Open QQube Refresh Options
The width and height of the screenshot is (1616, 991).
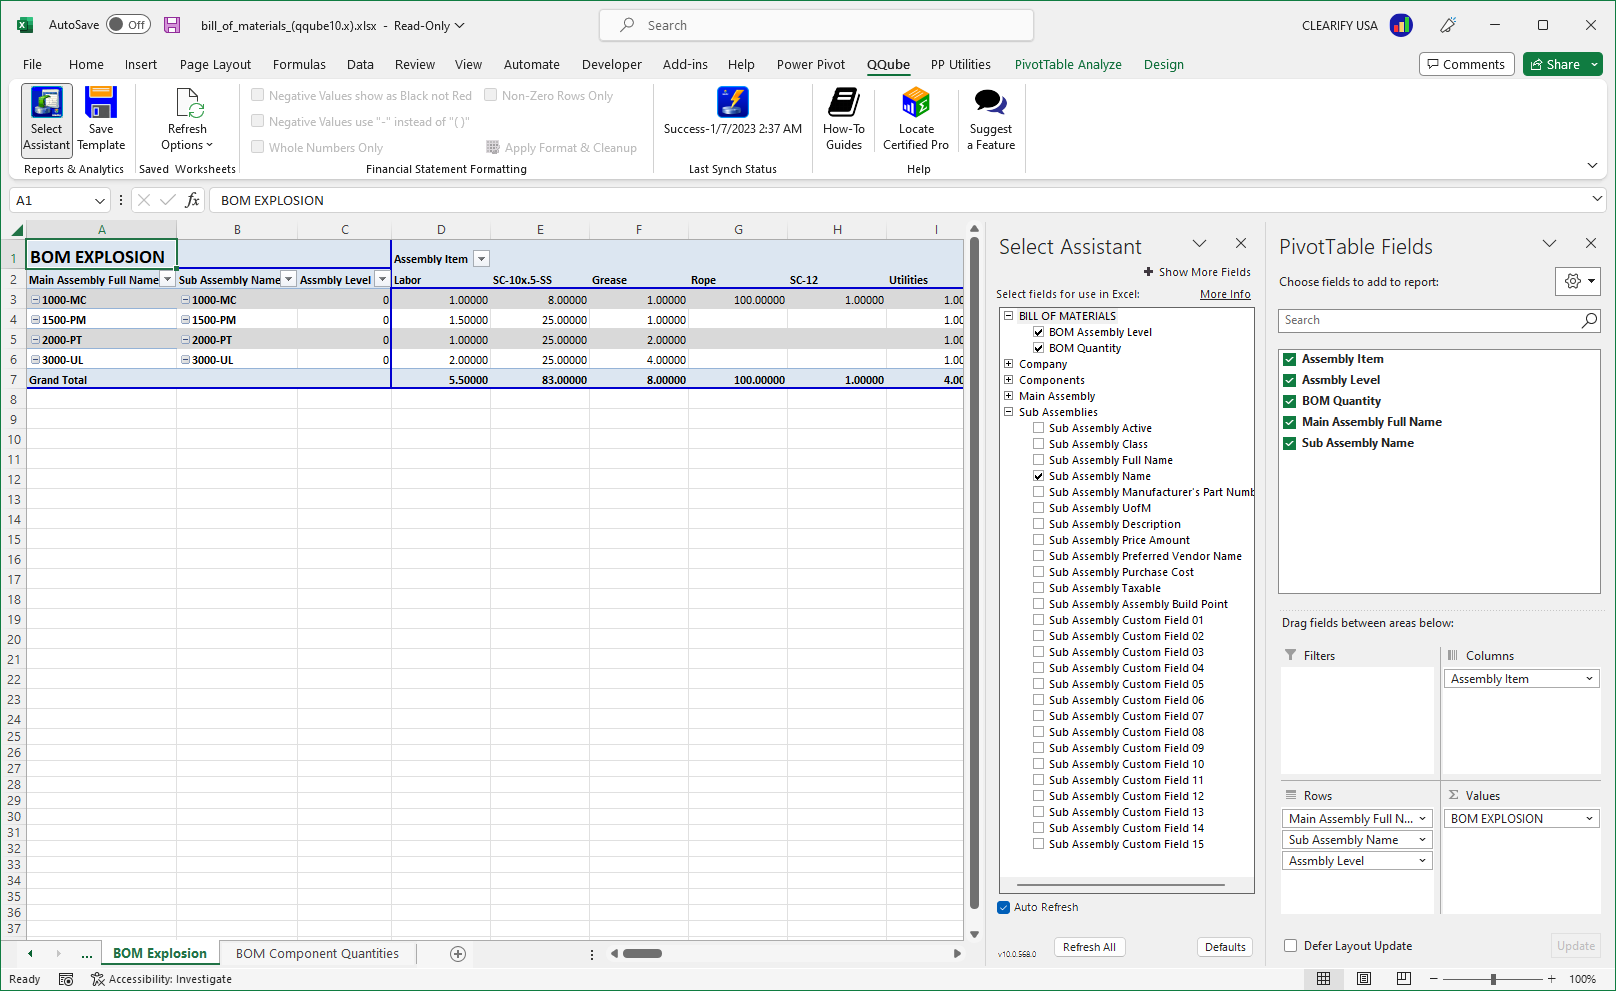(186, 119)
